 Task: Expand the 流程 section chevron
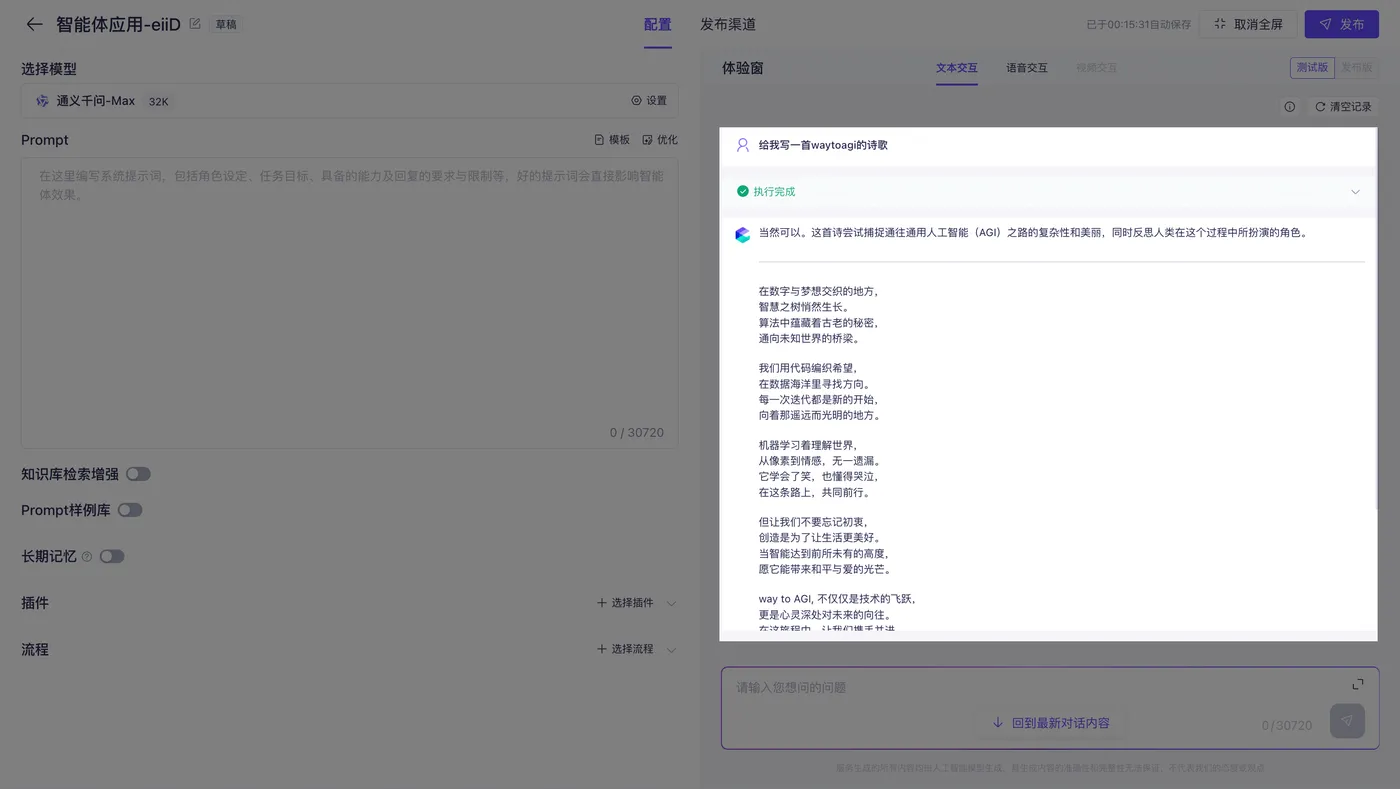671,649
